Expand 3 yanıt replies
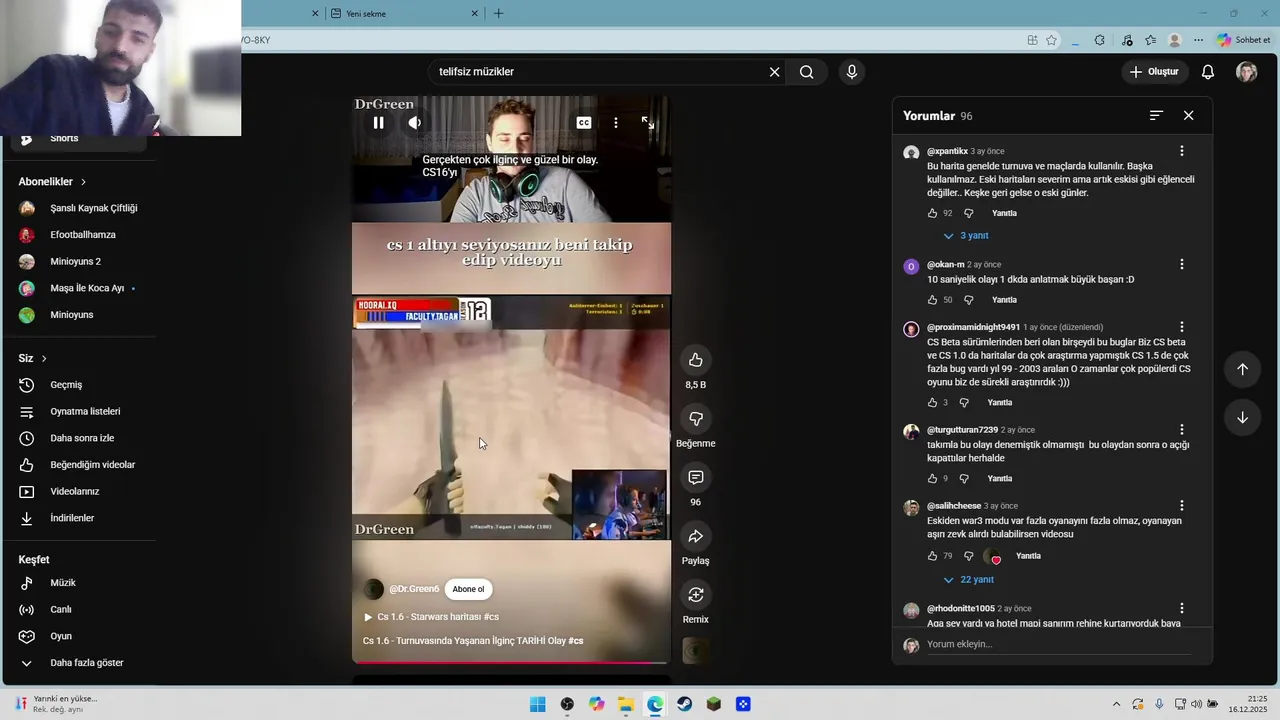1280x720 pixels. [x=966, y=236]
